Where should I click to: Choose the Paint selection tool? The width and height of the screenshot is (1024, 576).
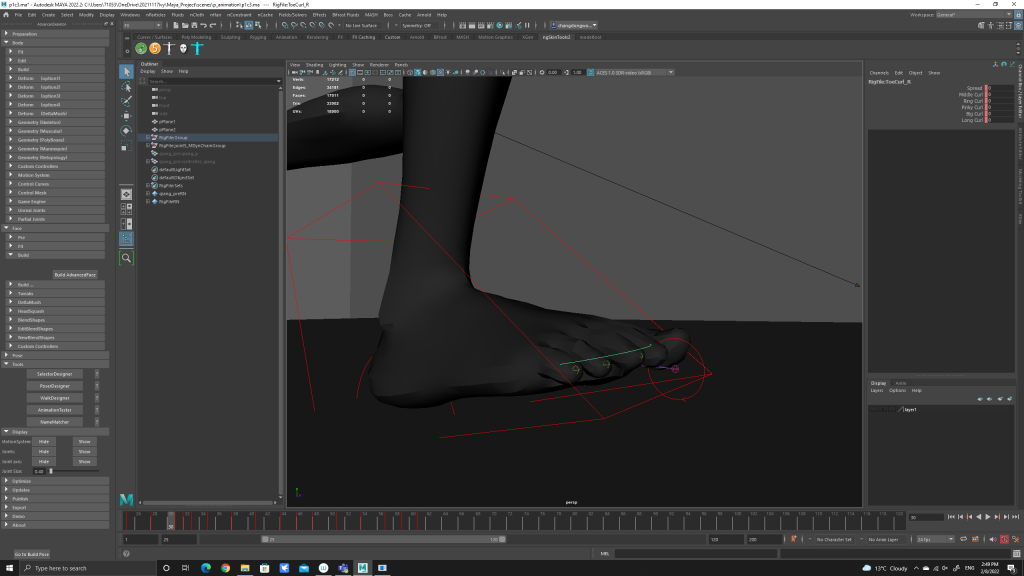[126, 101]
